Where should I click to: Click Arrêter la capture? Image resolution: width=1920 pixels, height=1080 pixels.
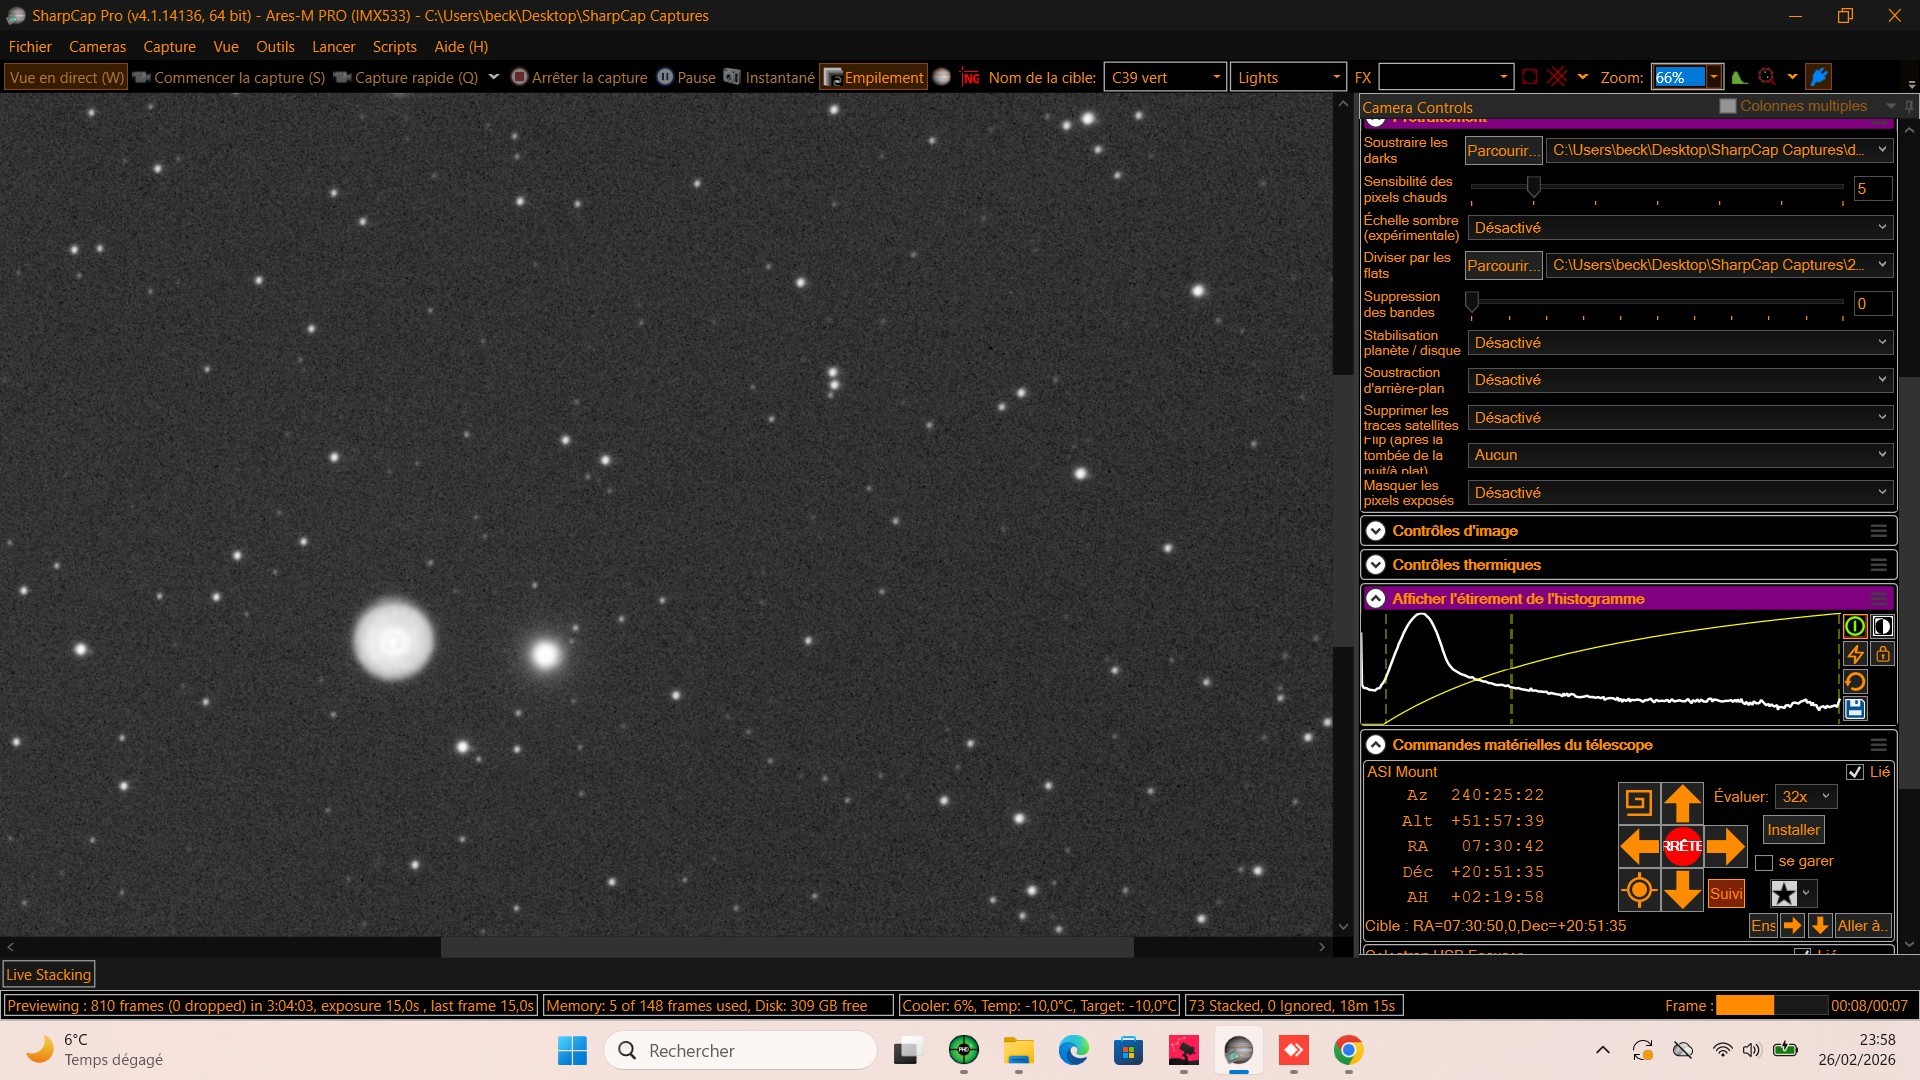click(x=579, y=77)
